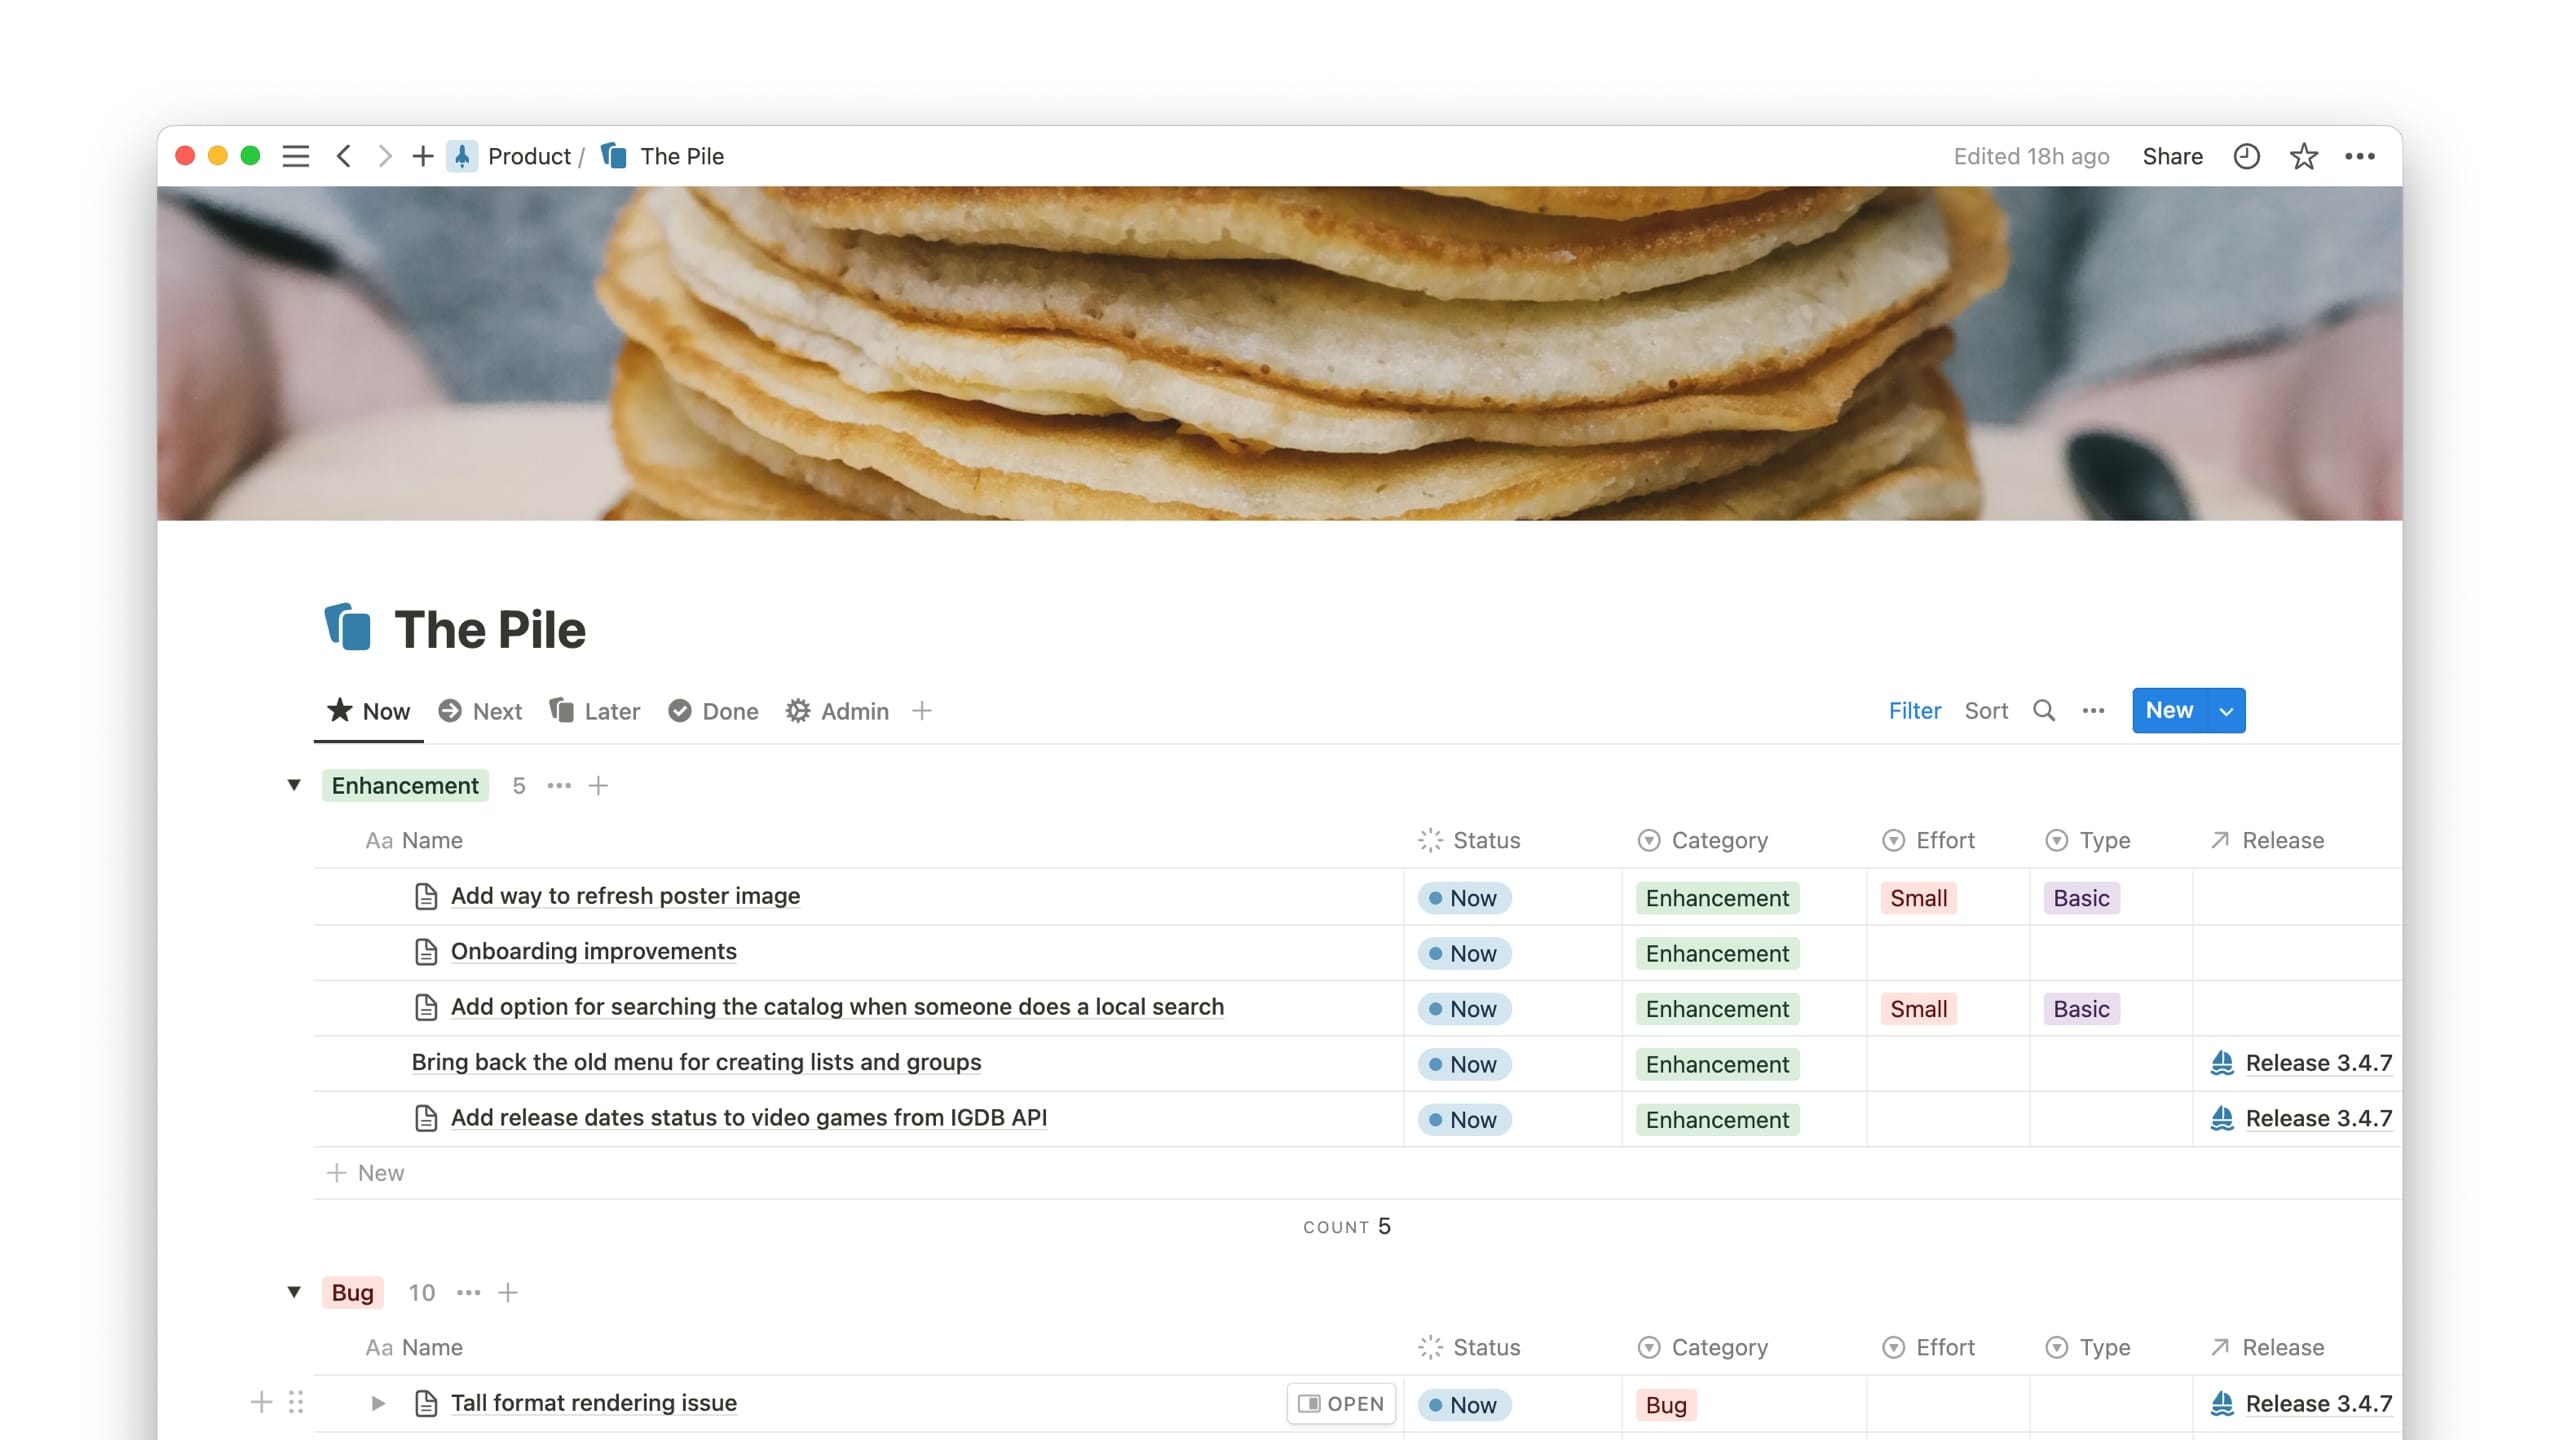Image resolution: width=2560 pixels, height=1440 pixels.
Task: Collapse the Bug group
Action: pyautogui.click(x=294, y=1292)
